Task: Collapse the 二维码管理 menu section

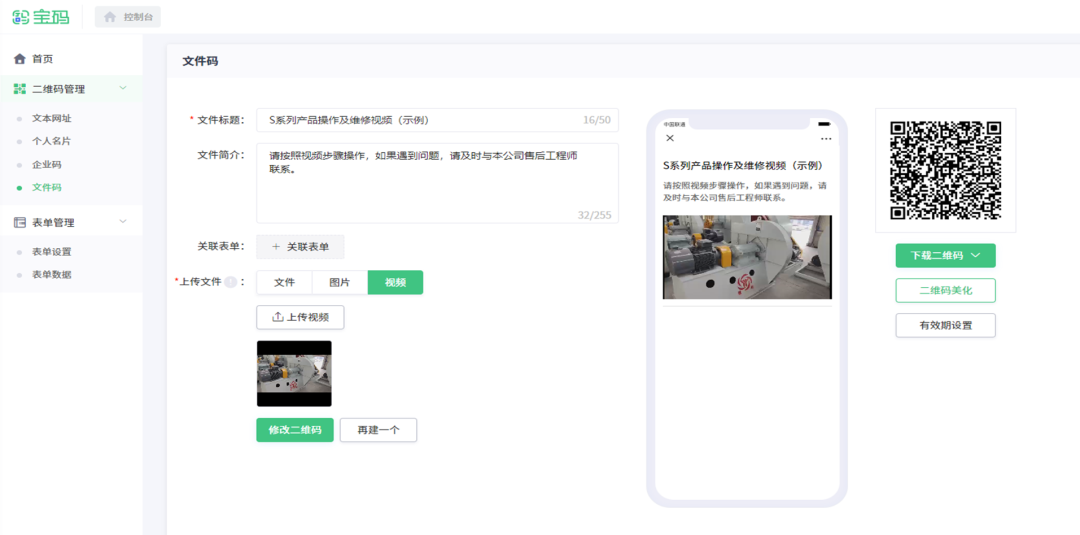Action: tap(123, 89)
